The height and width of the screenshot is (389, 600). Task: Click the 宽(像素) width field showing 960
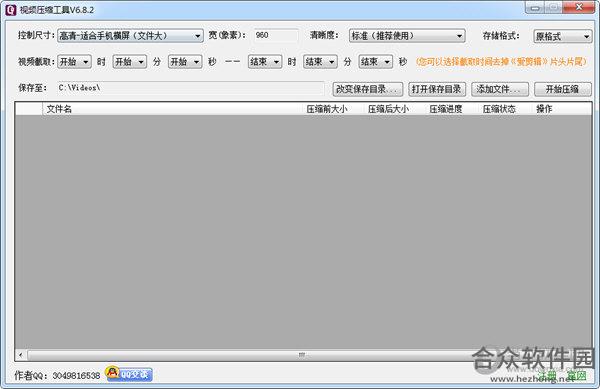[276, 36]
